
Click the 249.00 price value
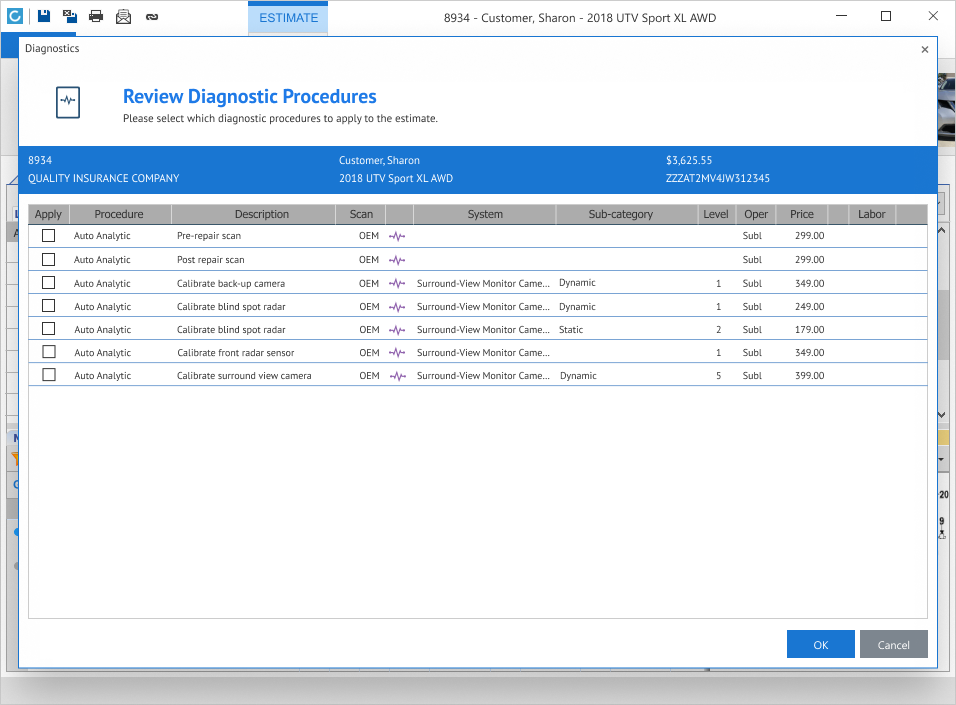[x=809, y=307]
